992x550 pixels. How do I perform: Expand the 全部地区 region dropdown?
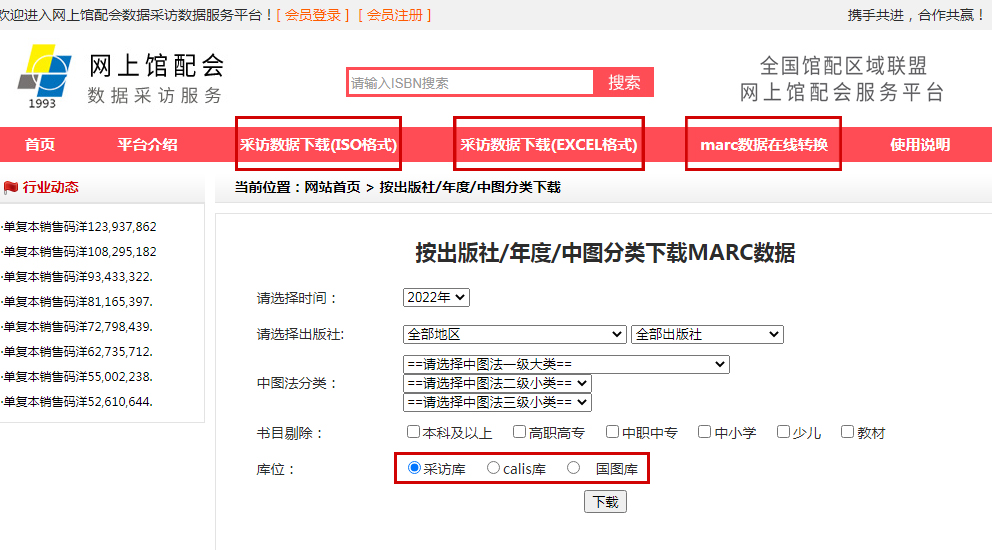click(514, 334)
